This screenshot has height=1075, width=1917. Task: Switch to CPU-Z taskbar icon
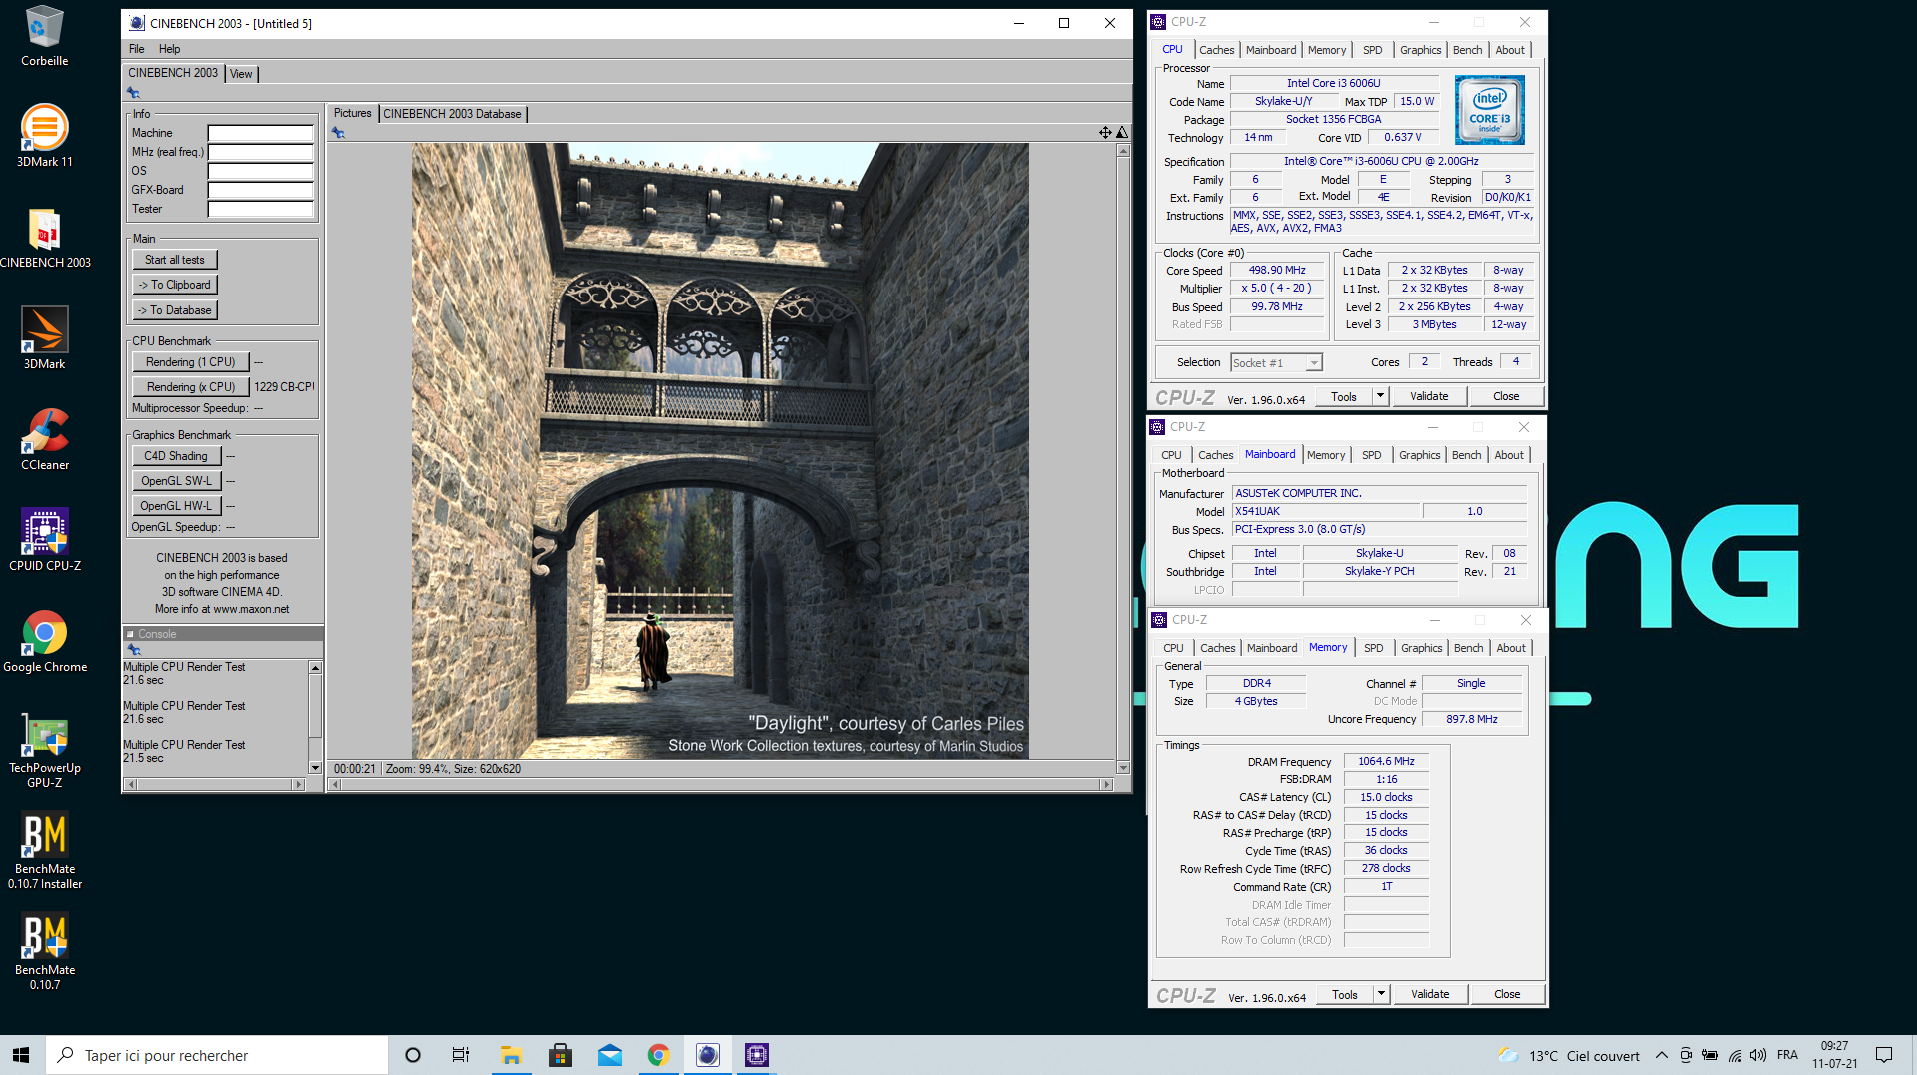(757, 1055)
